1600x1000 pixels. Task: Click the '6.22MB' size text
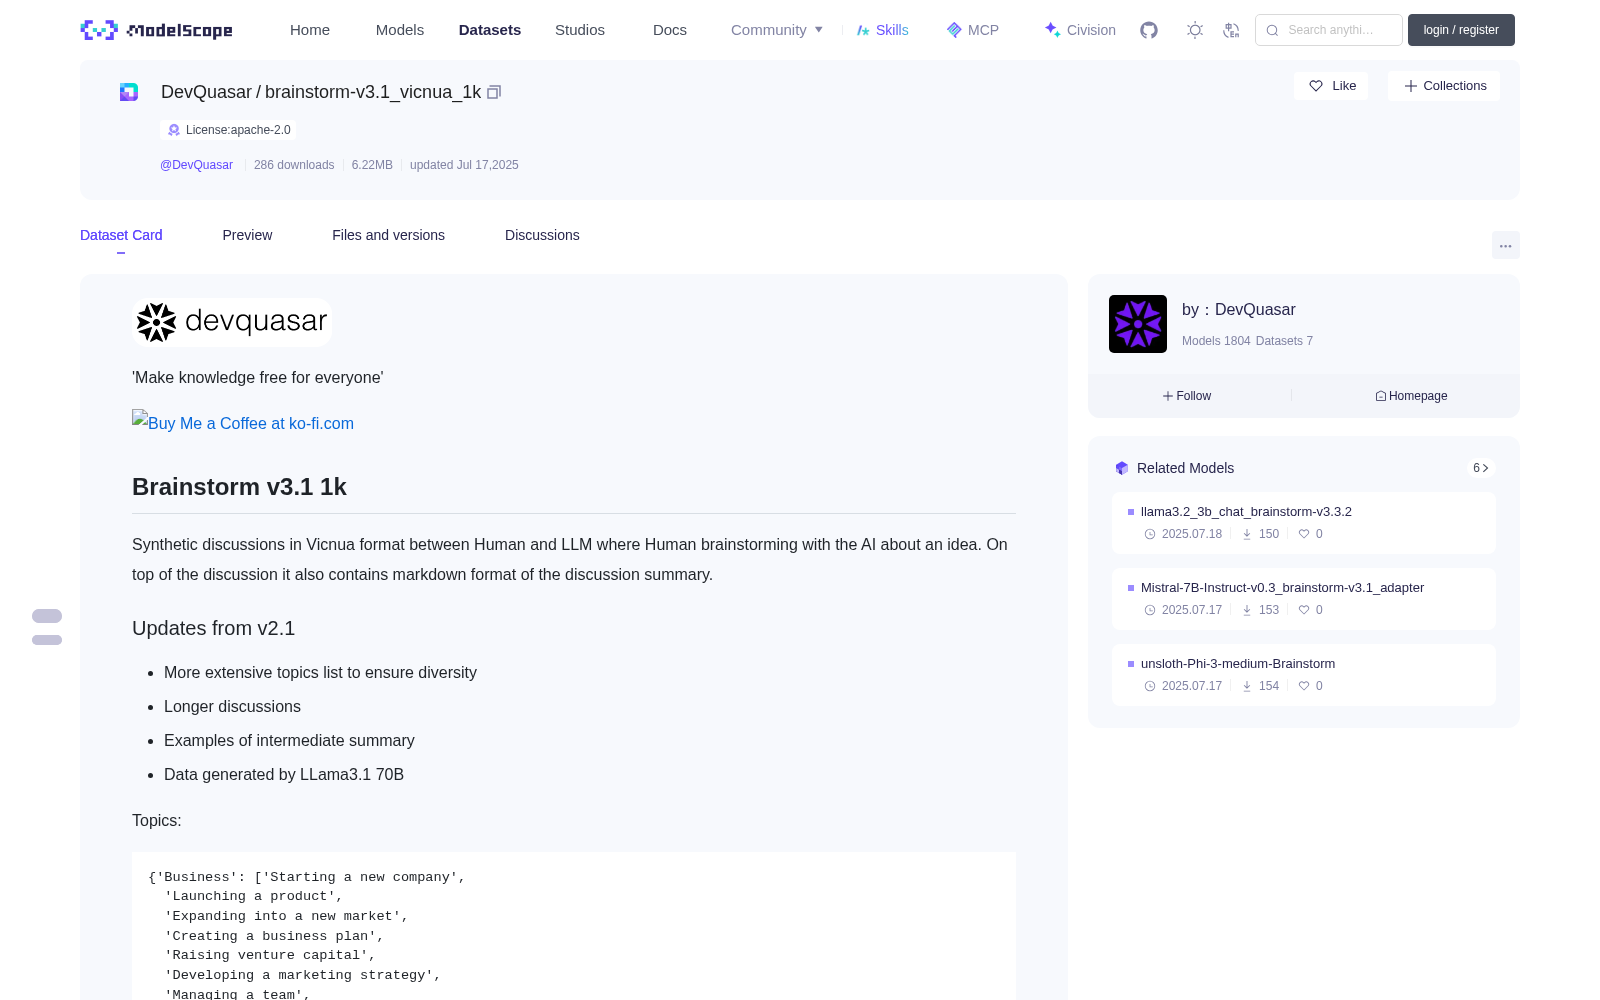(x=372, y=165)
